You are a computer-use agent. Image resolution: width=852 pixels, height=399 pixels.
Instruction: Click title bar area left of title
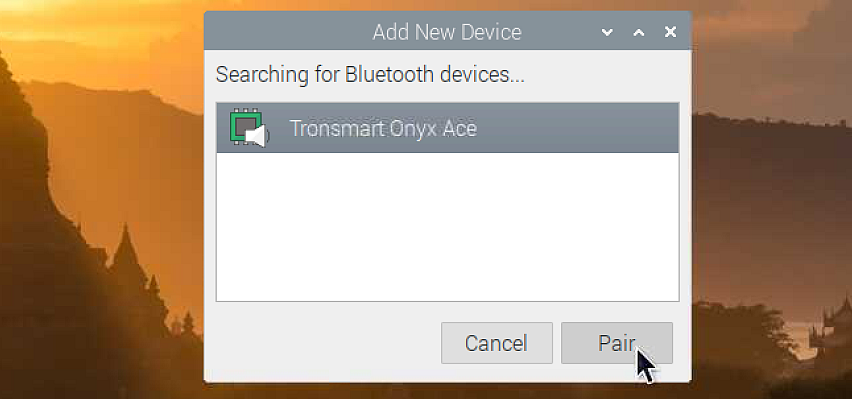tap(288, 32)
